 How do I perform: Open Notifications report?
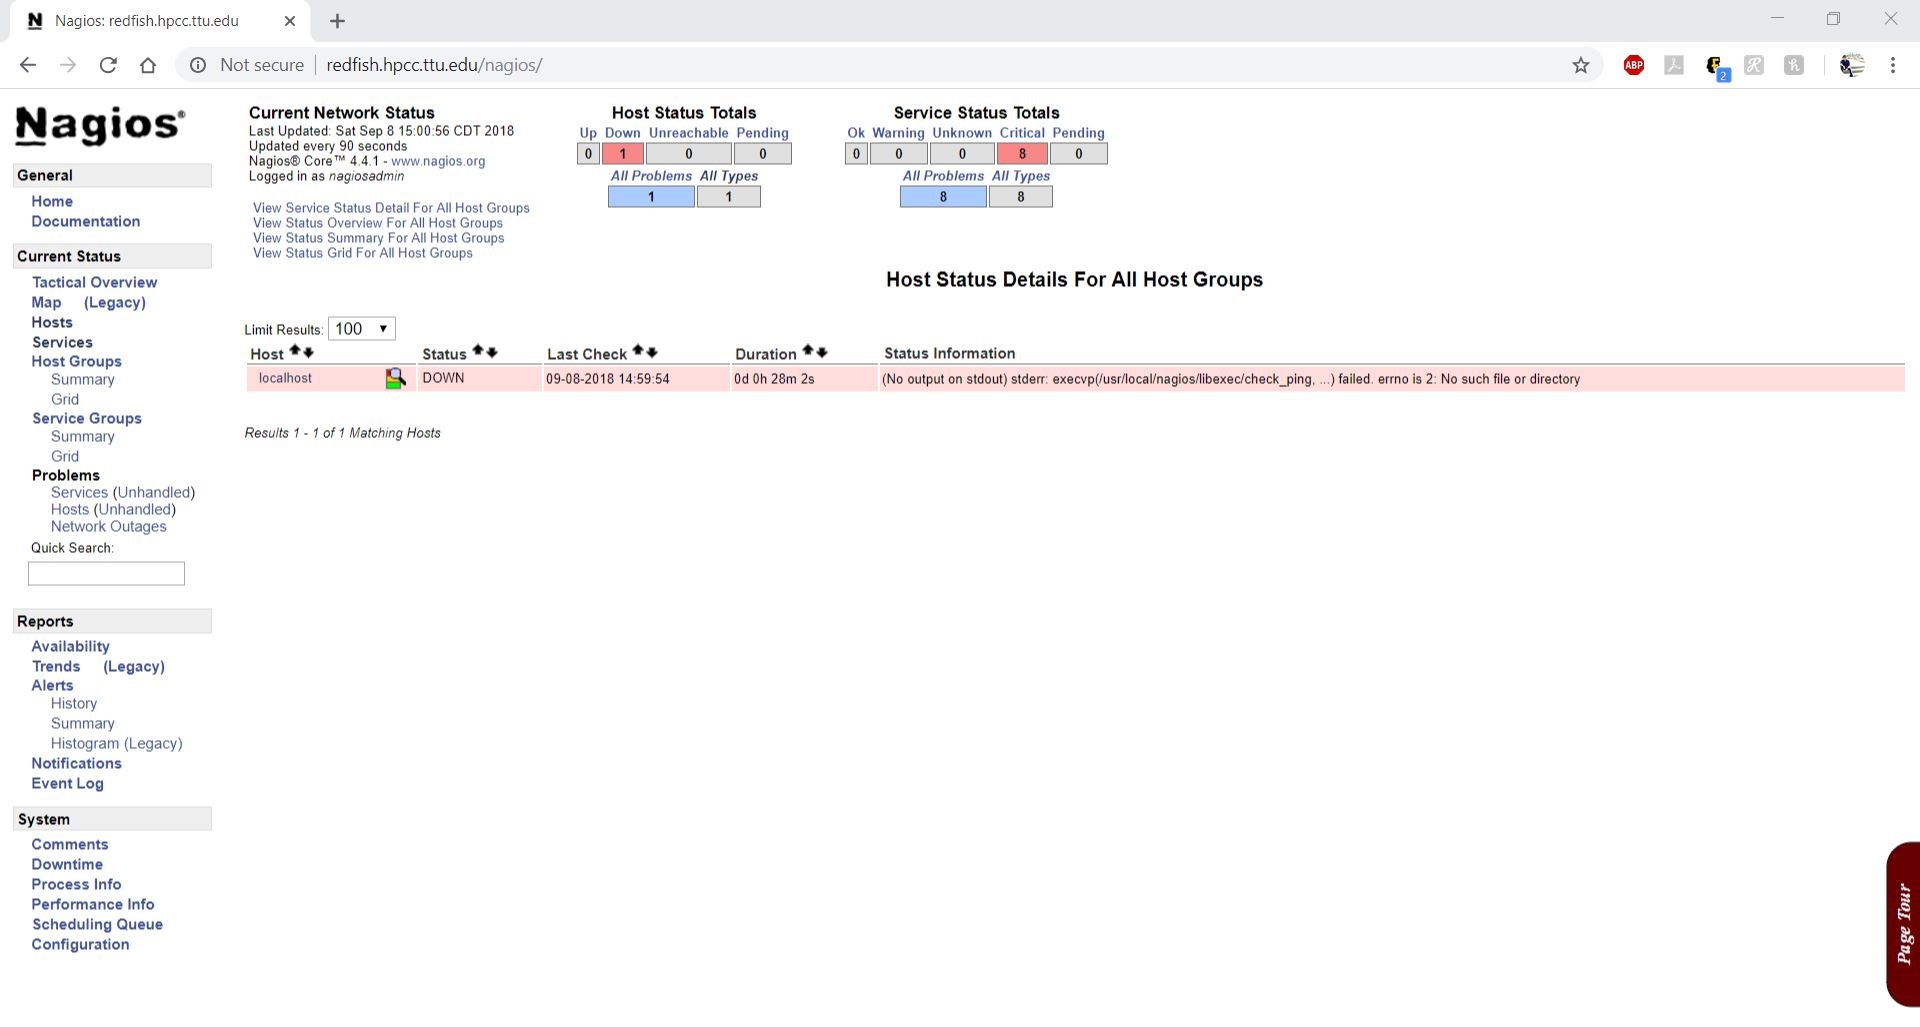77,763
